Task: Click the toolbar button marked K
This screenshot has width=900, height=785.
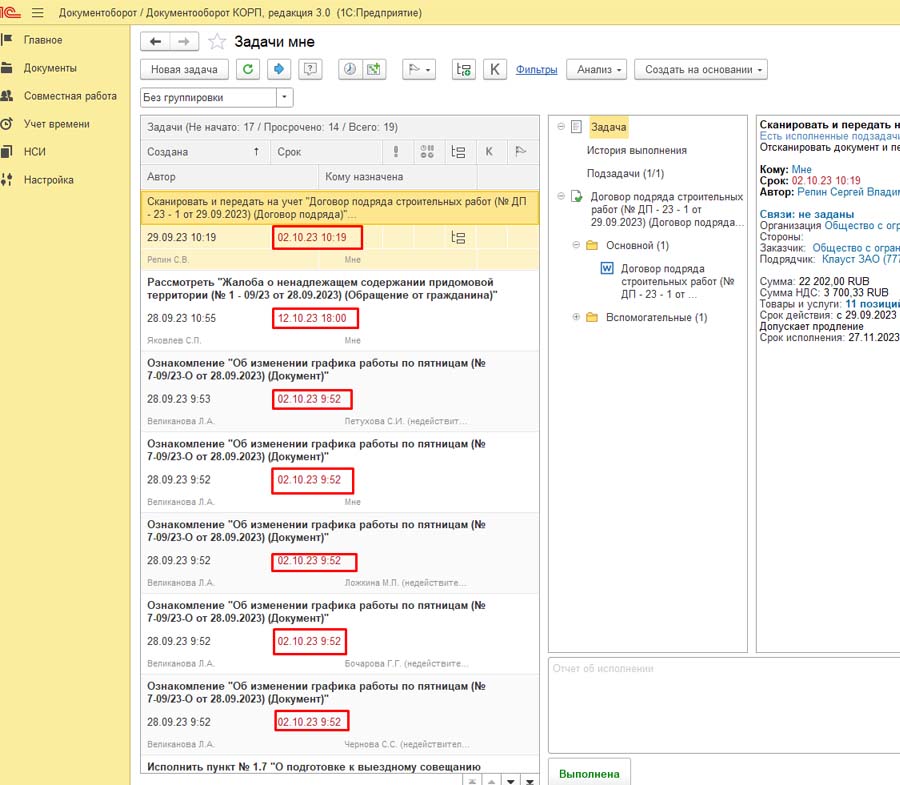Action: pyautogui.click(x=494, y=69)
